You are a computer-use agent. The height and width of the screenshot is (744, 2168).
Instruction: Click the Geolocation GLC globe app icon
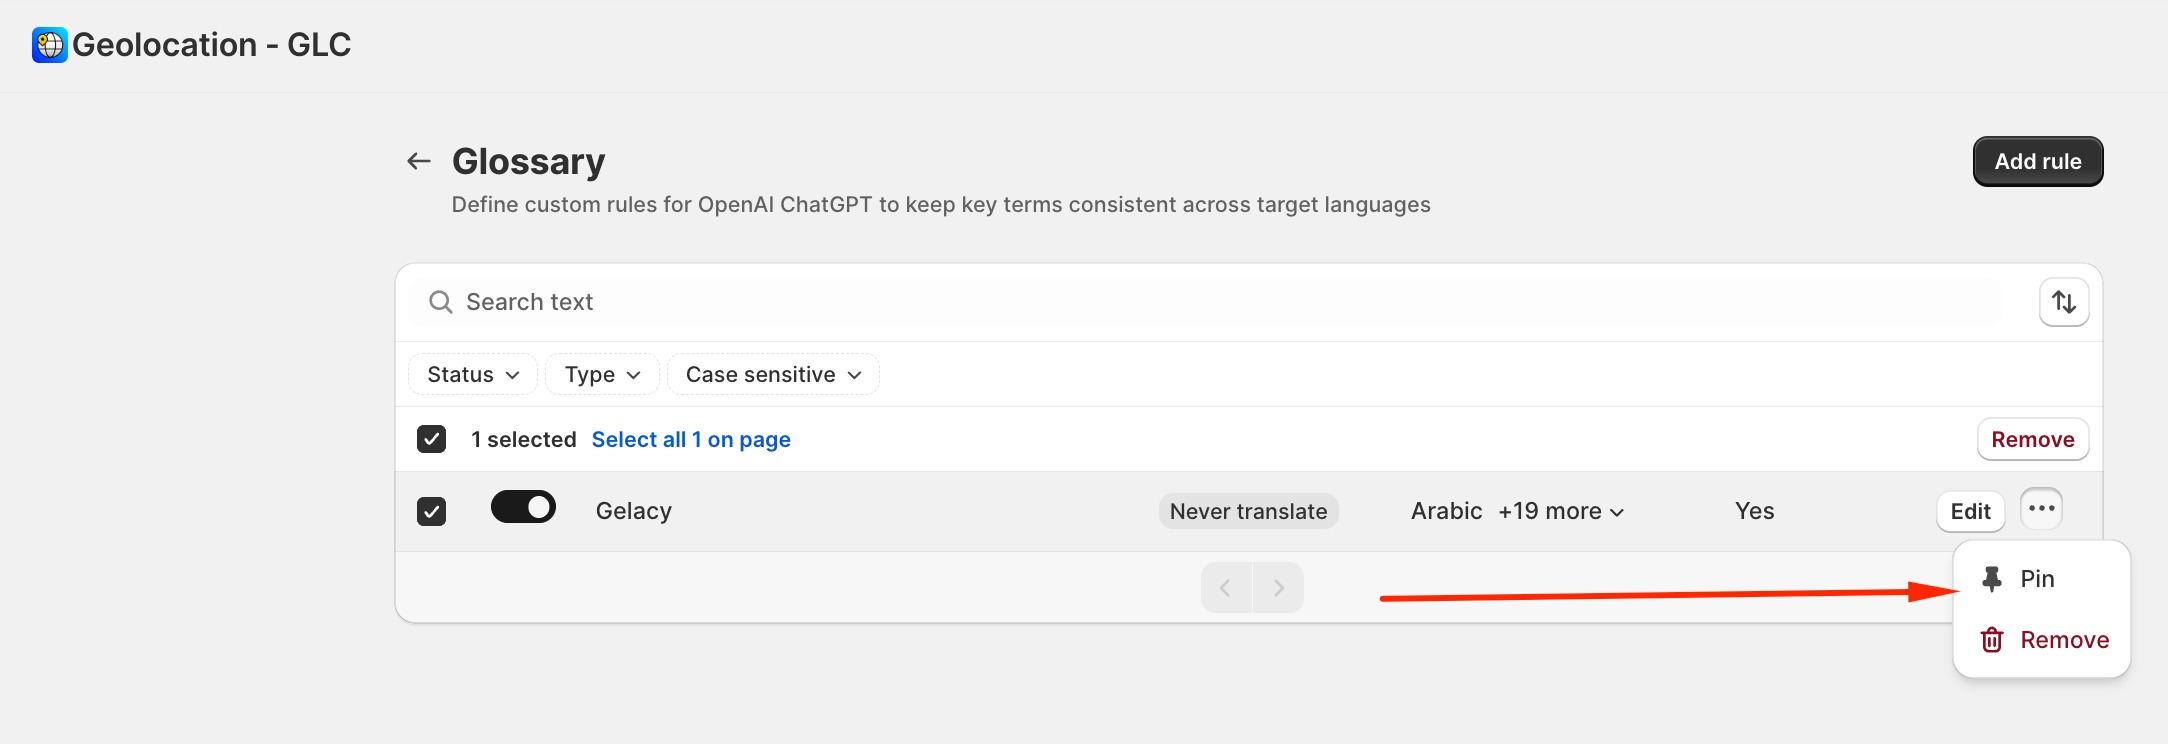49,45
